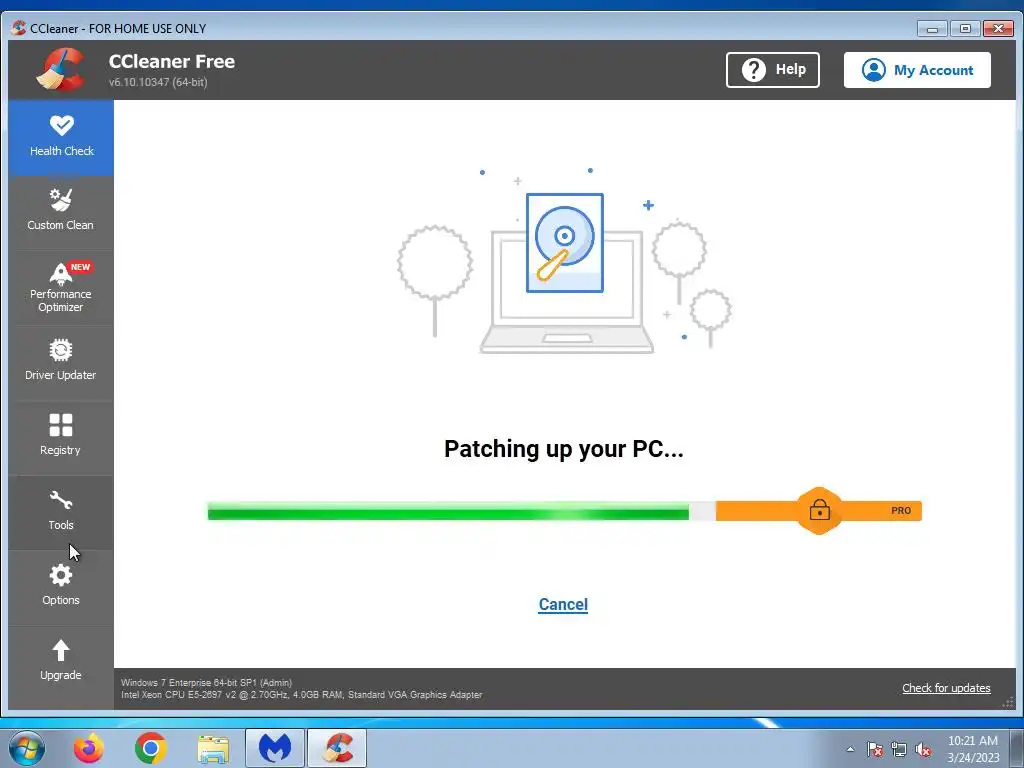The image size is (1024, 768).
Task: Click the Action Center flag icon
Action: coord(875,749)
